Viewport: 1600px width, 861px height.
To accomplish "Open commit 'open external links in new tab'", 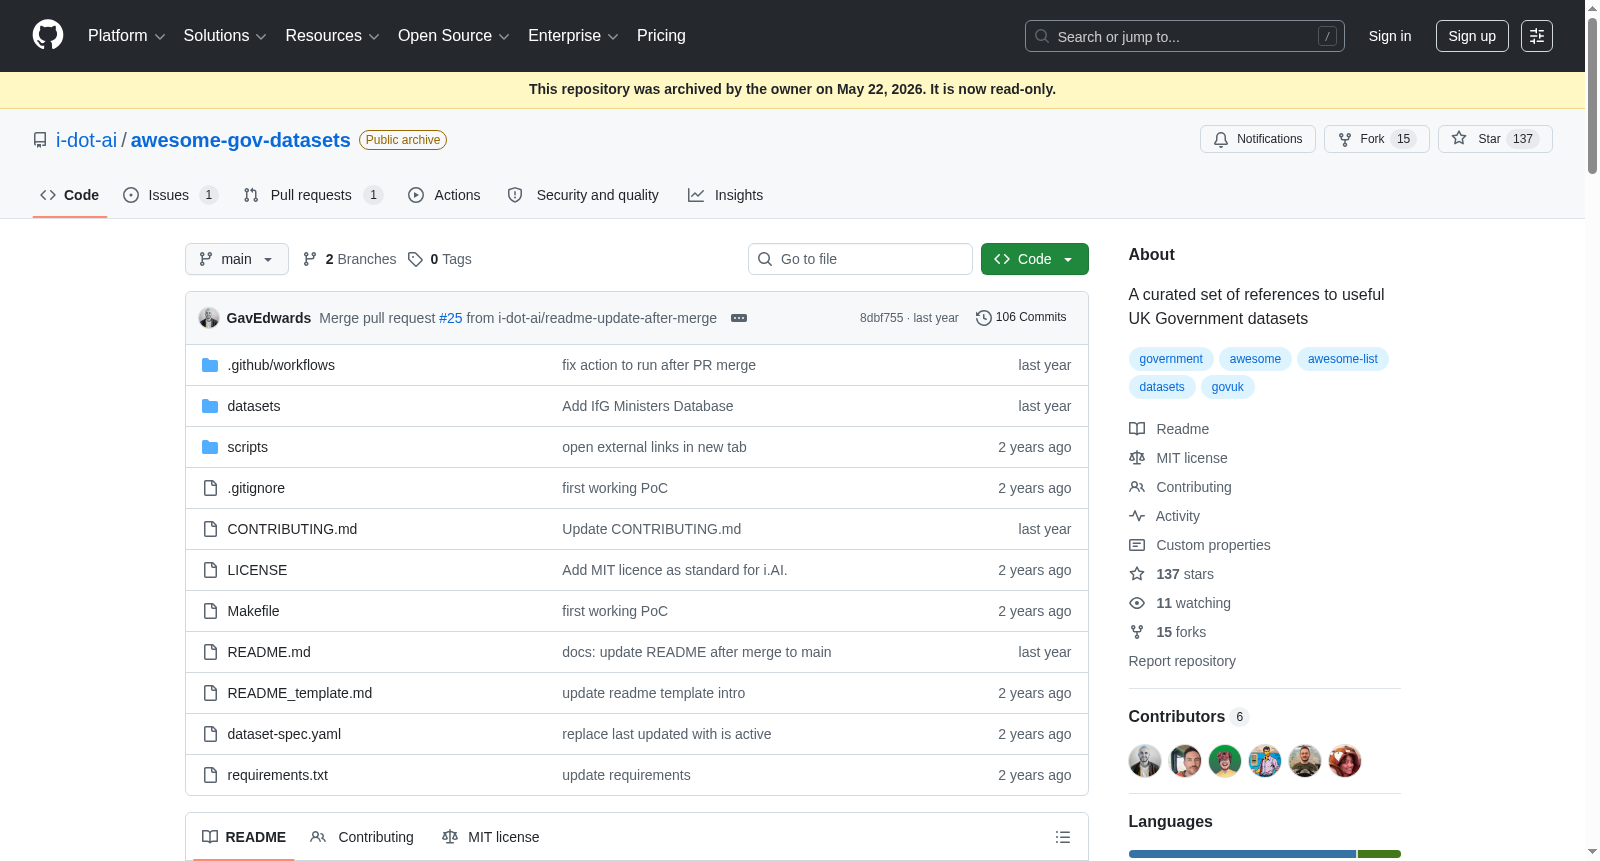I will pos(654,447).
